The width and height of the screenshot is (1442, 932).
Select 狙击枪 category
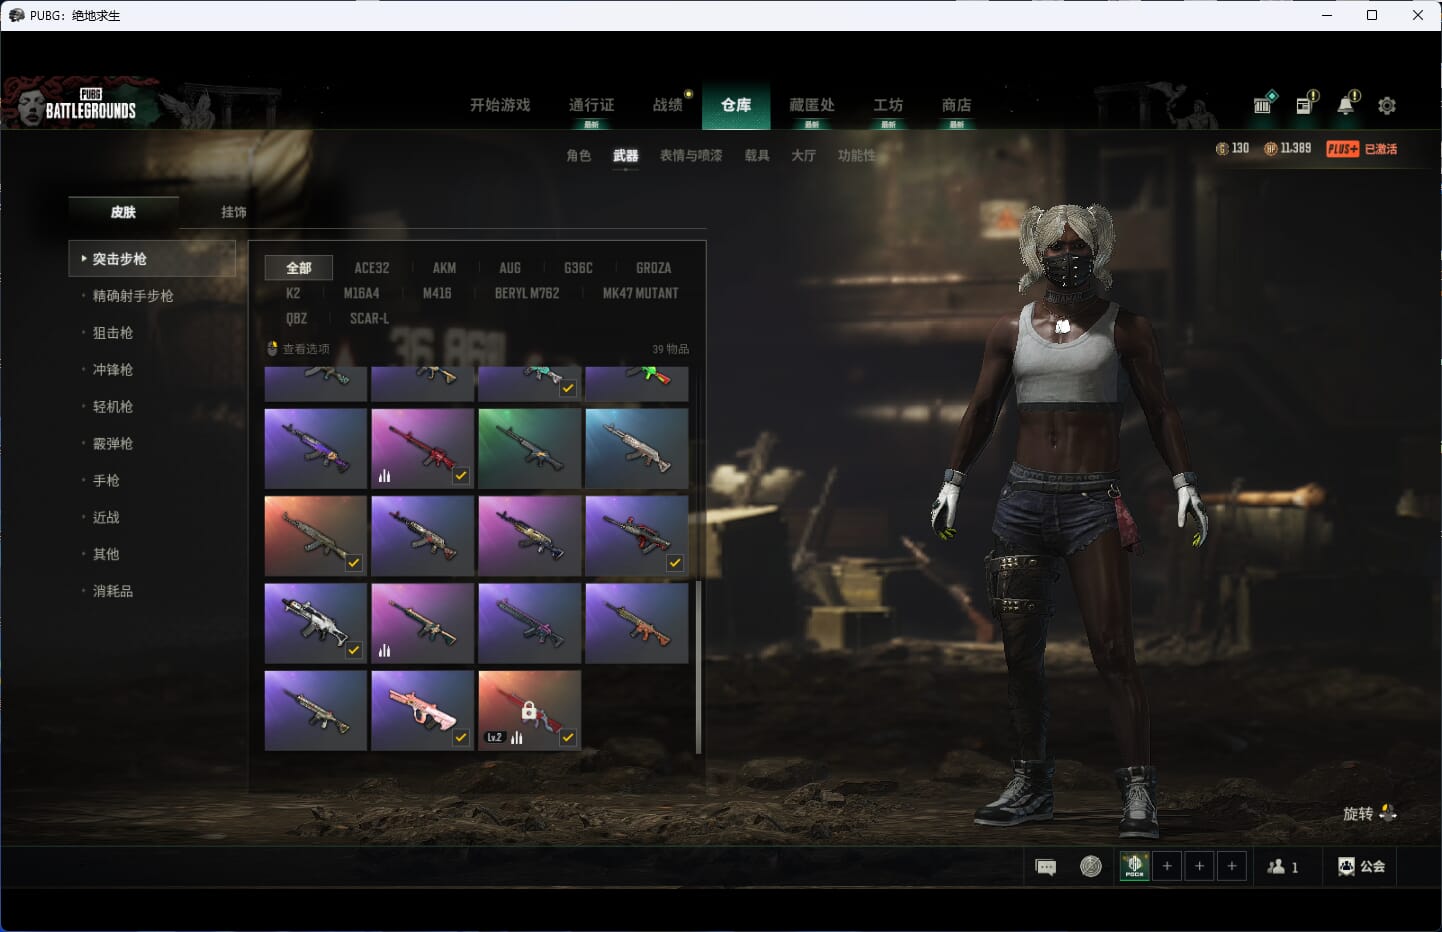click(x=113, y=333)
